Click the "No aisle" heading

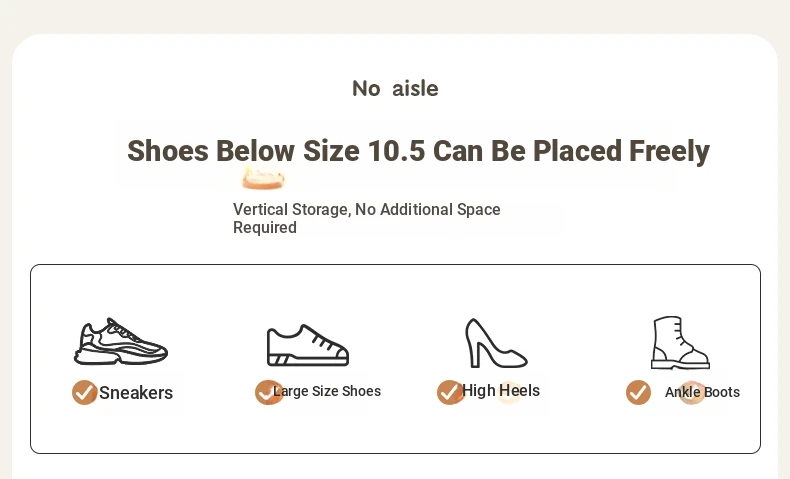(x=396, y=89)
